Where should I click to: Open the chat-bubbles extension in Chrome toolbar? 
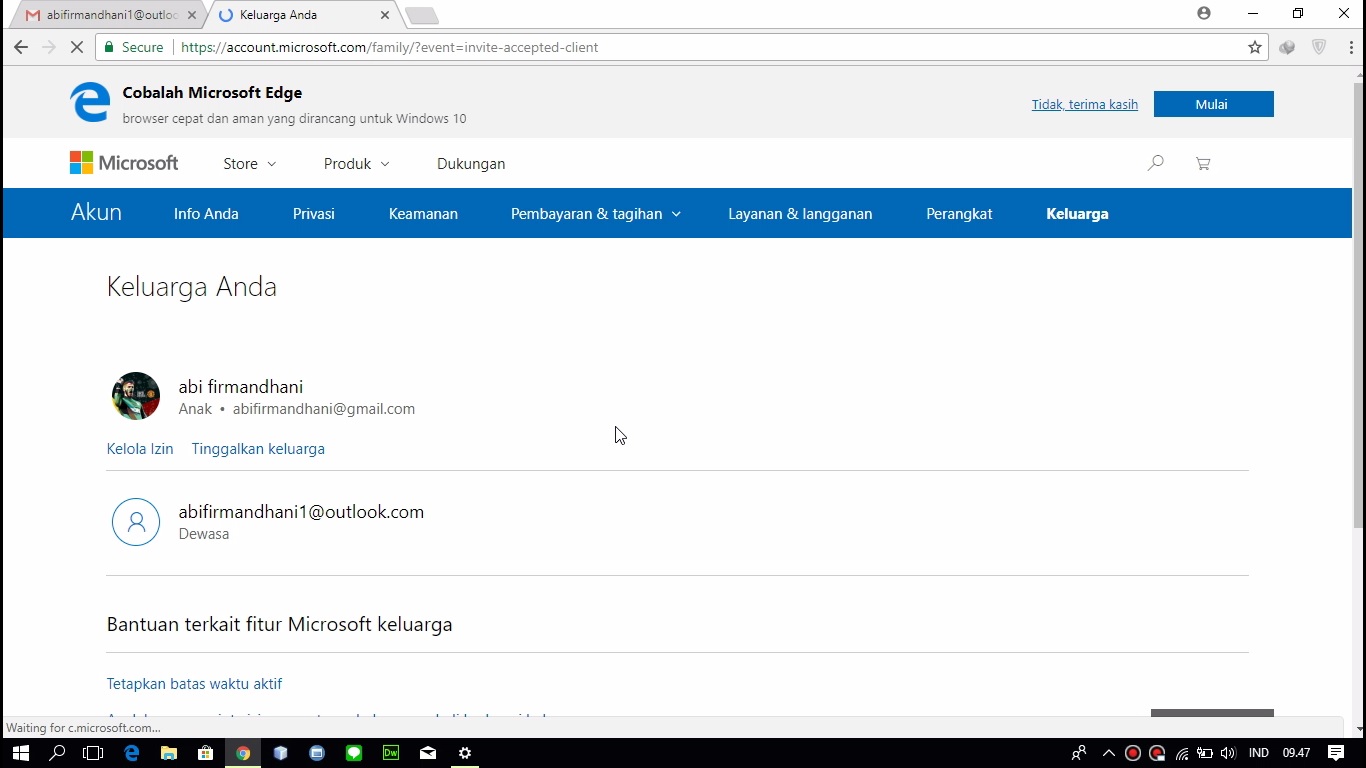click(1287, 47)
